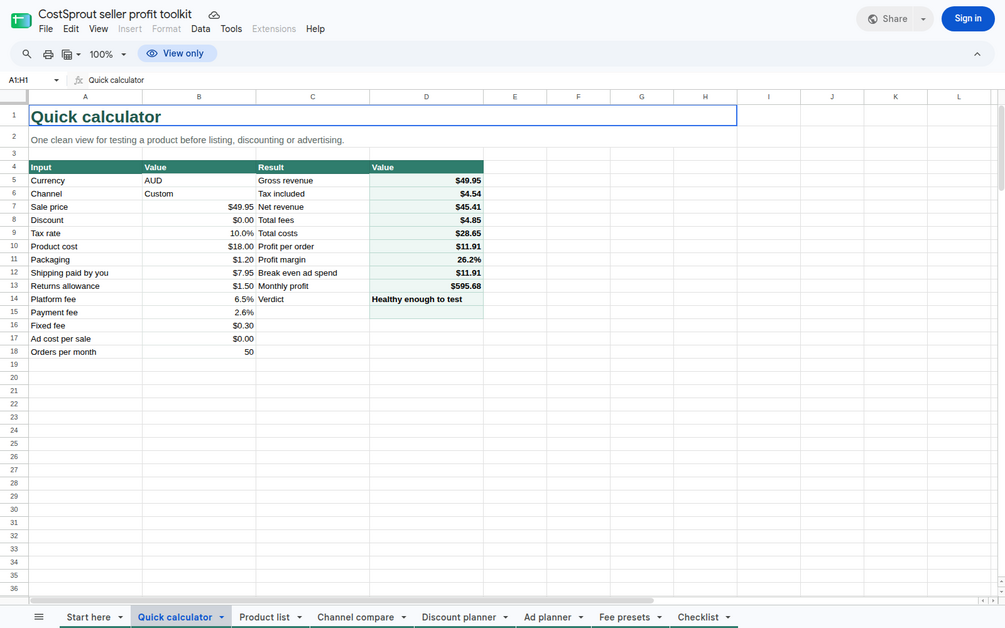Select the Custom channel value cell
Viewport: 1005px width, 628px height.
pyautogui.click(x=199, y=194)
